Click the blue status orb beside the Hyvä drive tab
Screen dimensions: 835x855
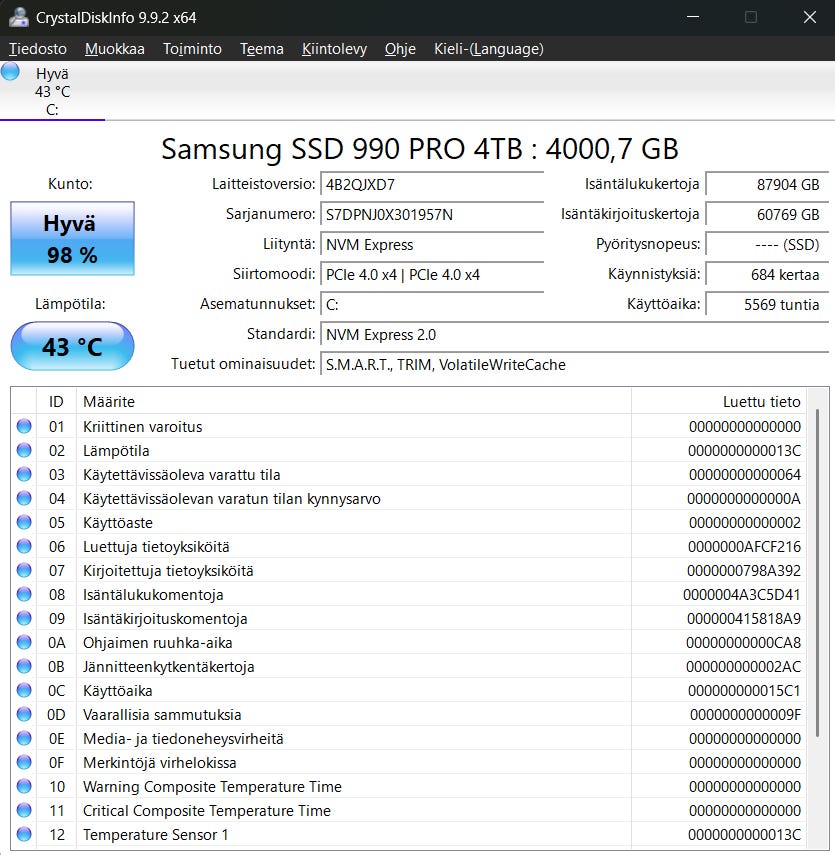click(10, 71)
